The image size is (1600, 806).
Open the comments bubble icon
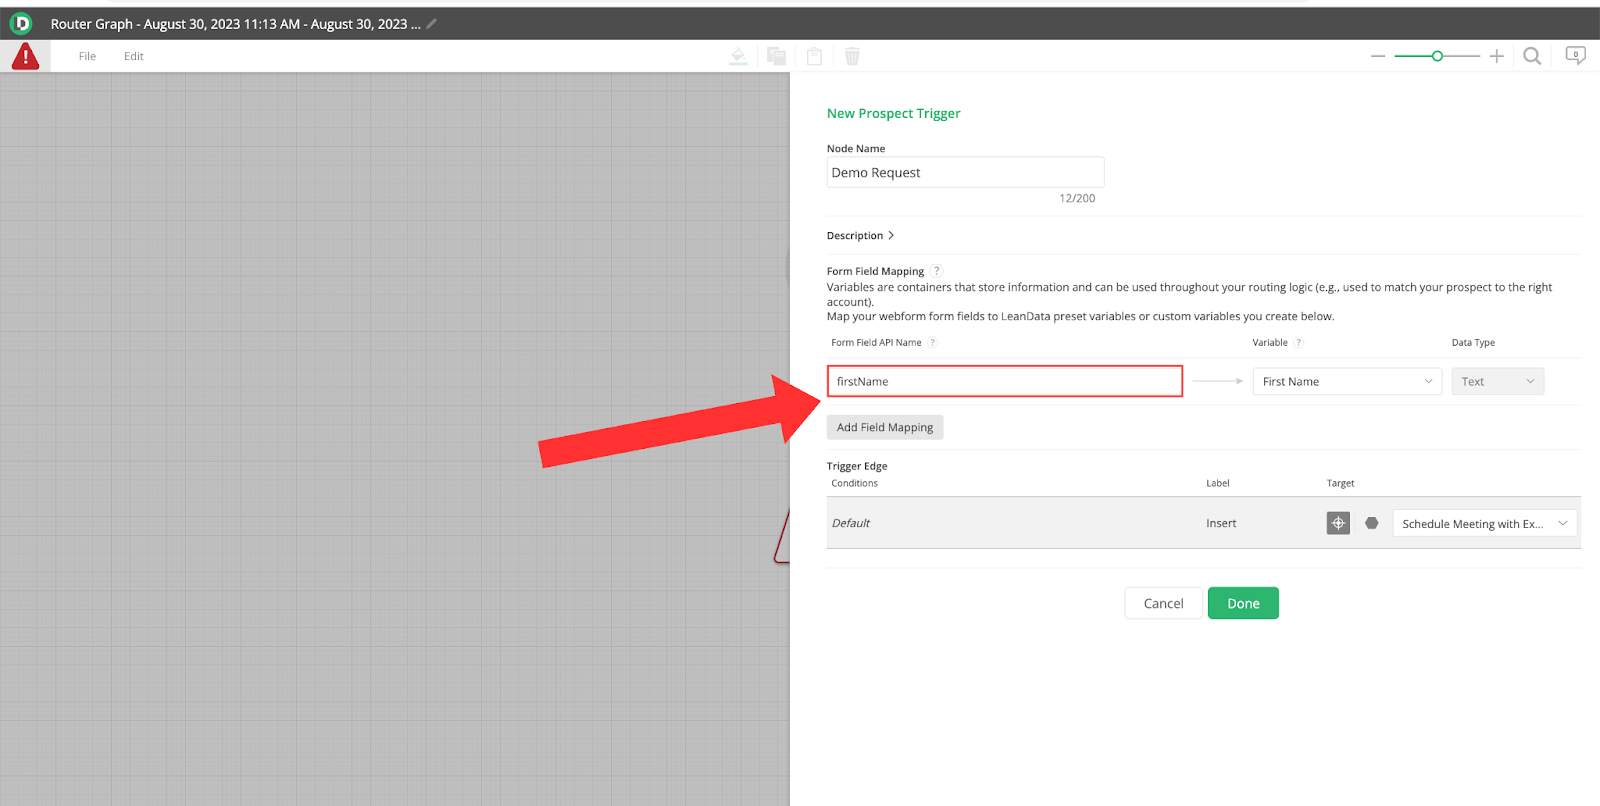click(1575, 56)
